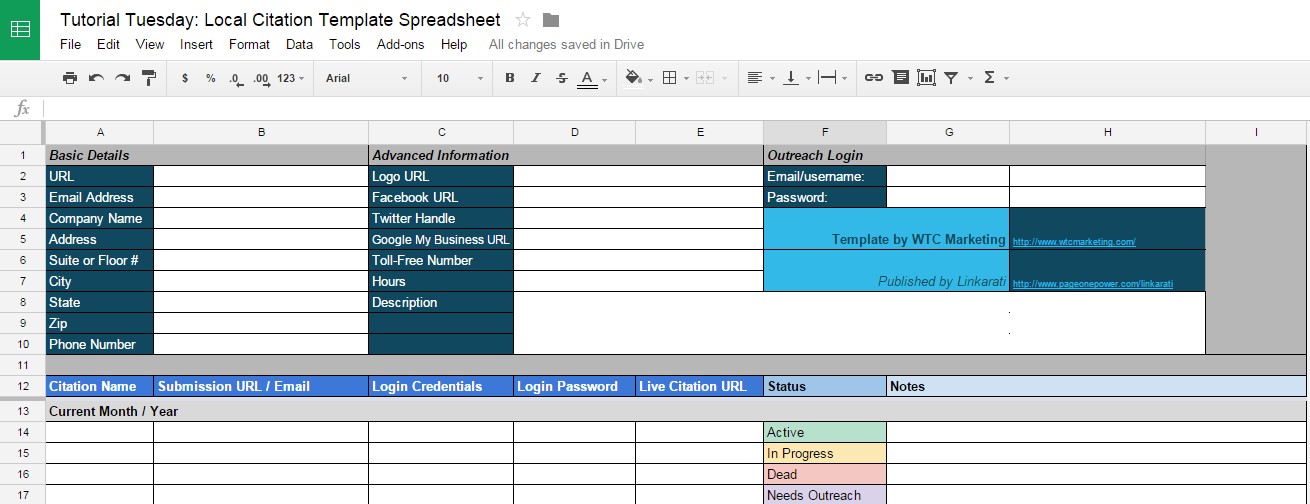
Task: Open the View menu
Action: point(150,44)
